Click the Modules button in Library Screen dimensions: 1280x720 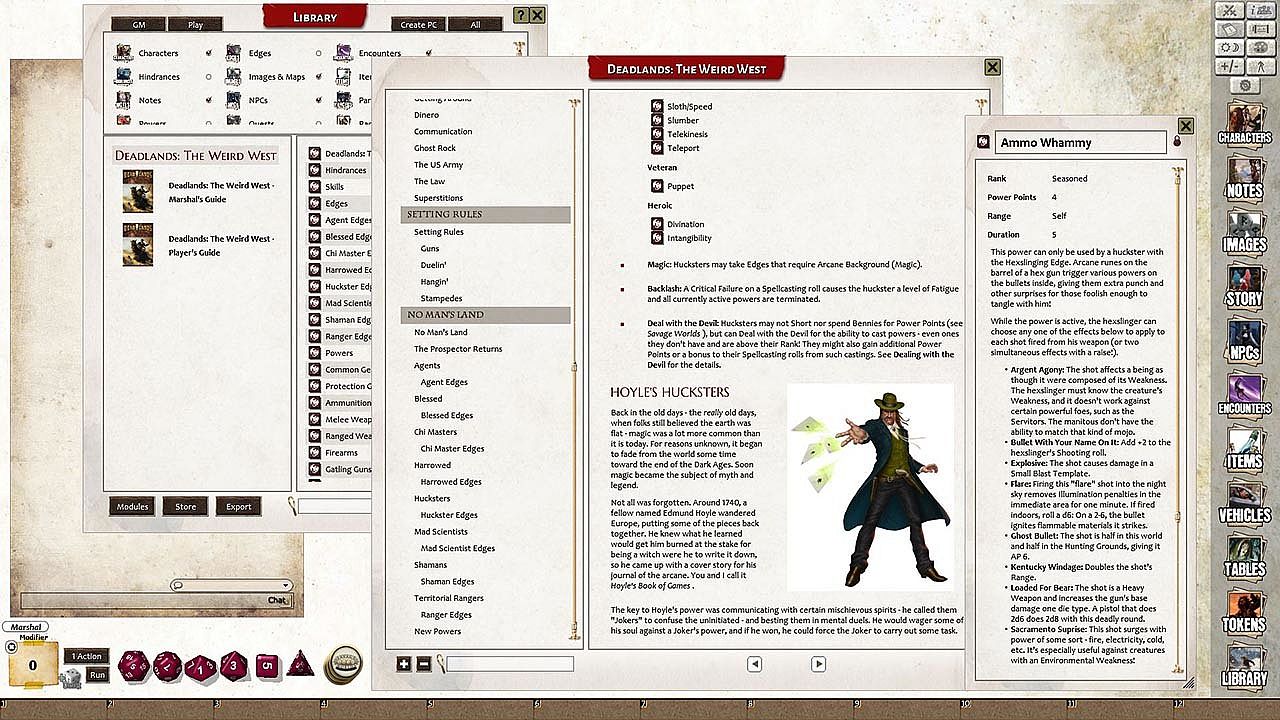tap(132, 506)
